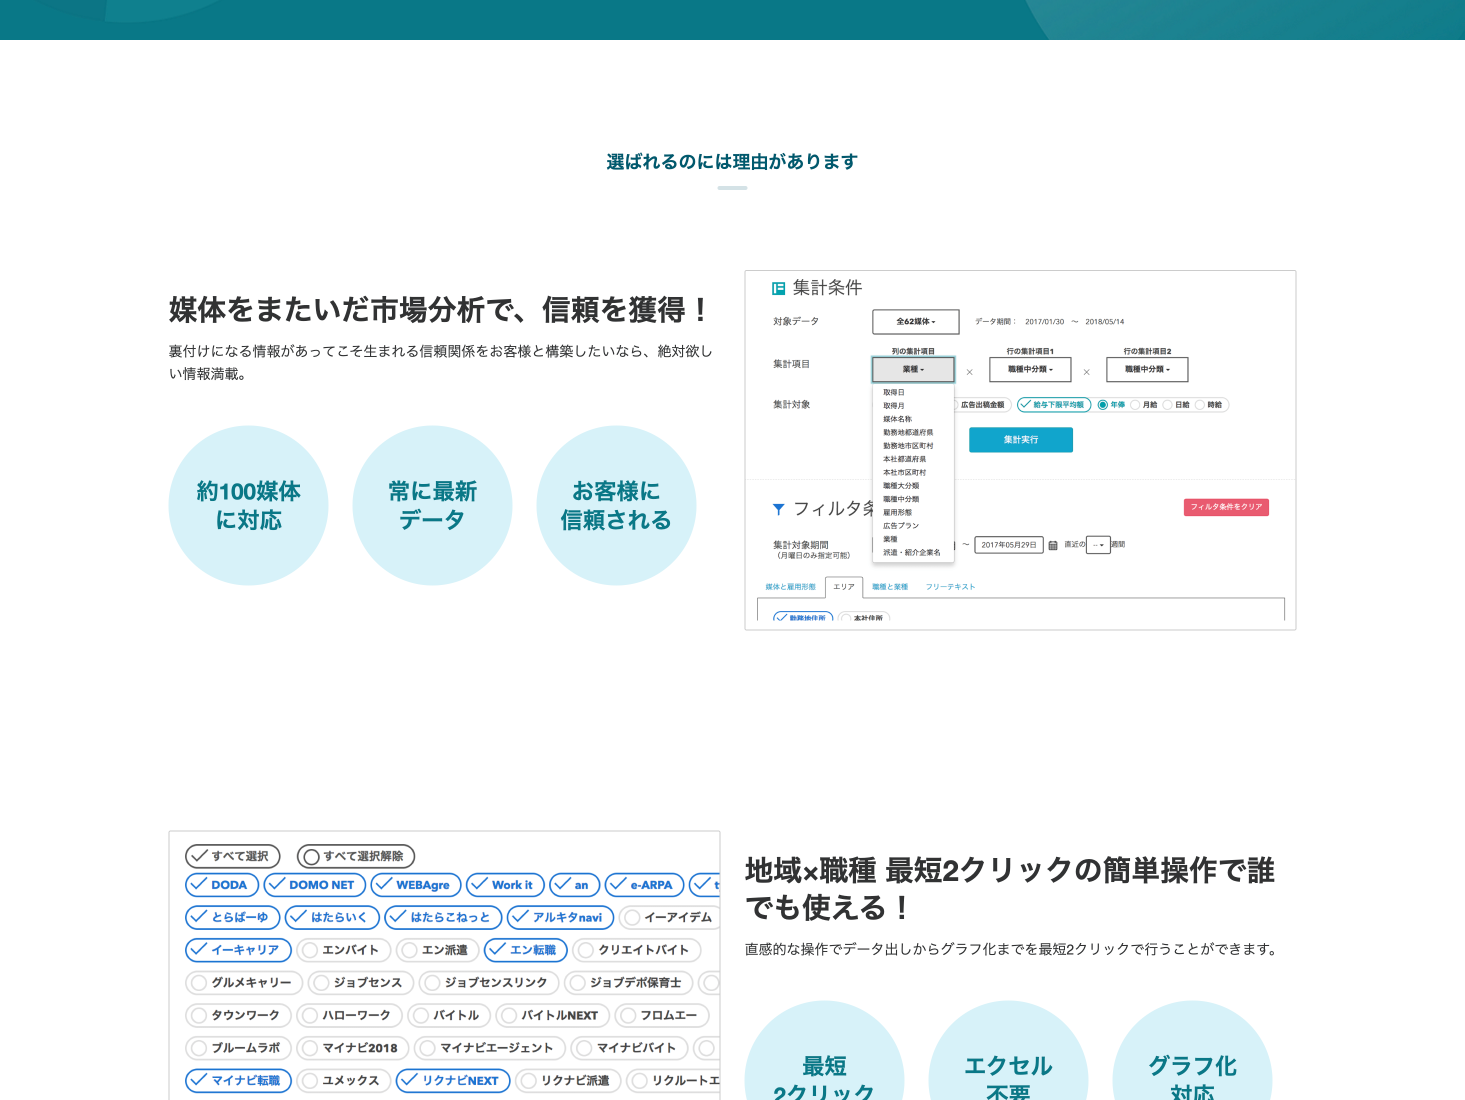Click the calendar icon beside 2017年05月29日

pos(1053,545)
